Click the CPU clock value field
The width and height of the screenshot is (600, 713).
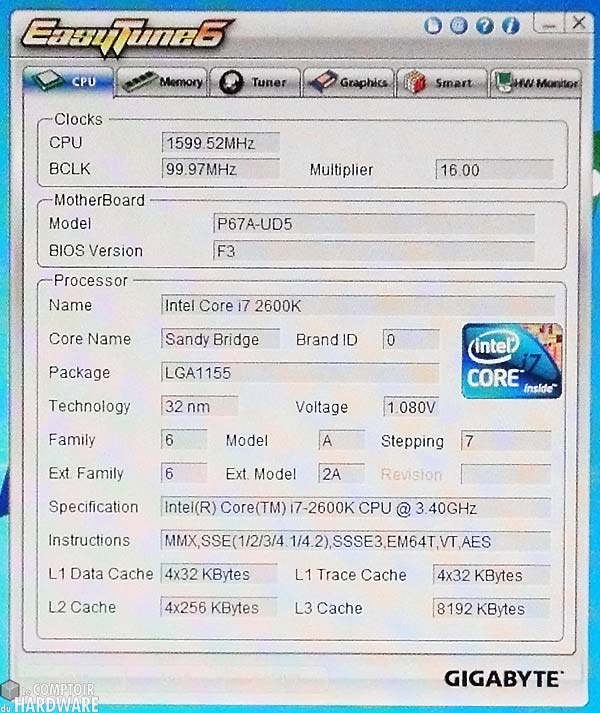pos(220,144)
